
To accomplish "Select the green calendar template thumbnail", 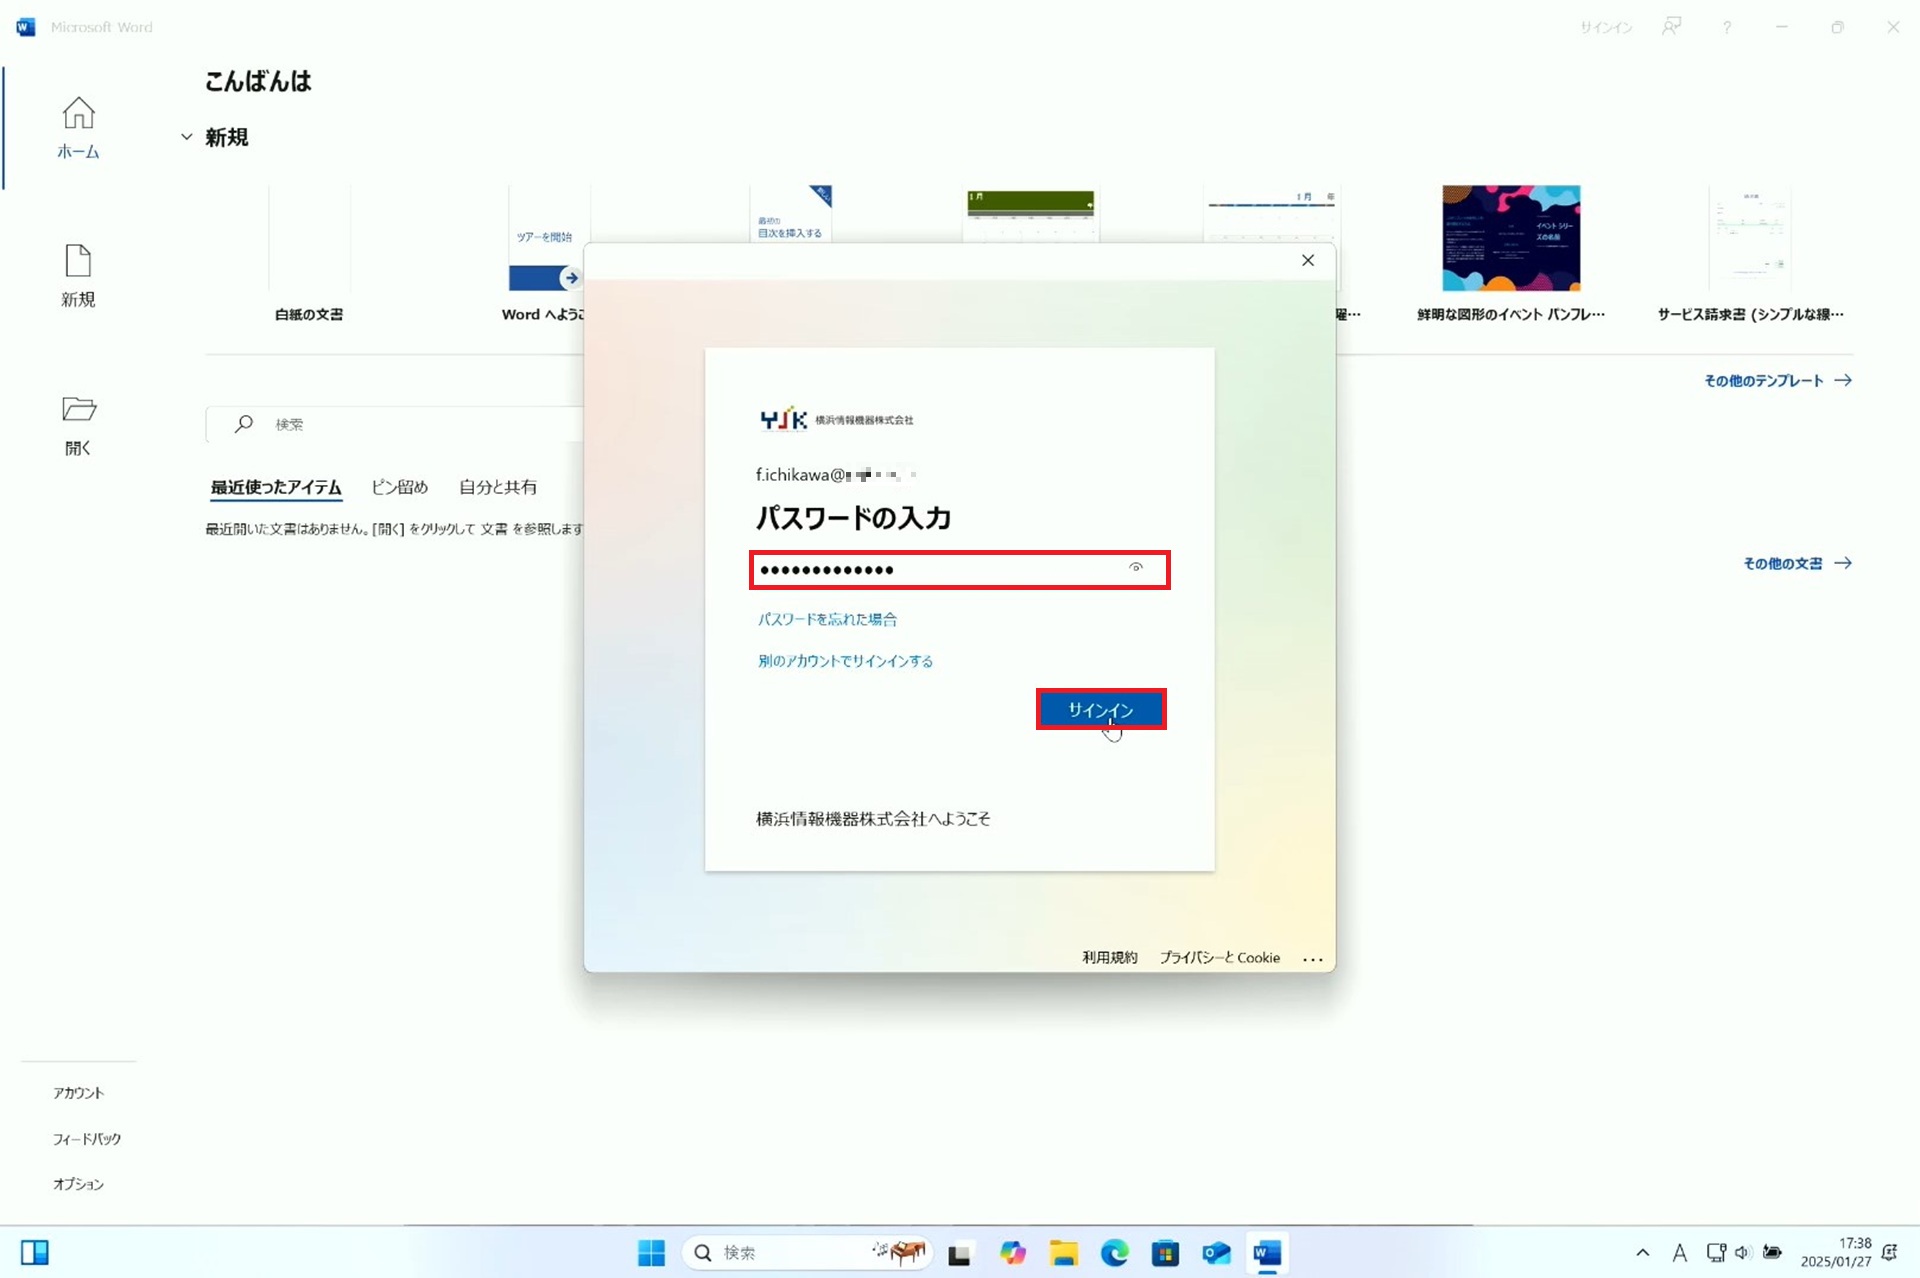I will [x=1030, y=213].
